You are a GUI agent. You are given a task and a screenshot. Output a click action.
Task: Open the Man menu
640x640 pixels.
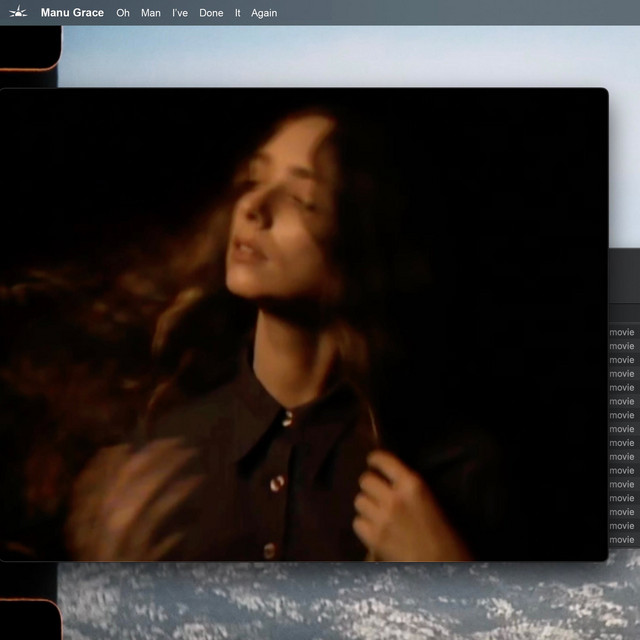[151, 13]
